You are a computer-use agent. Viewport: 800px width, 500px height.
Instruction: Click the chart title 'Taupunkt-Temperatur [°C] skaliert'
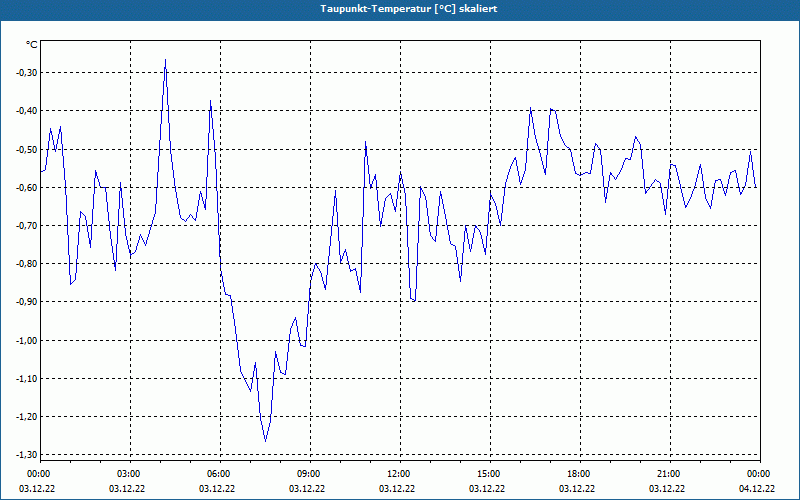(409, 9)
